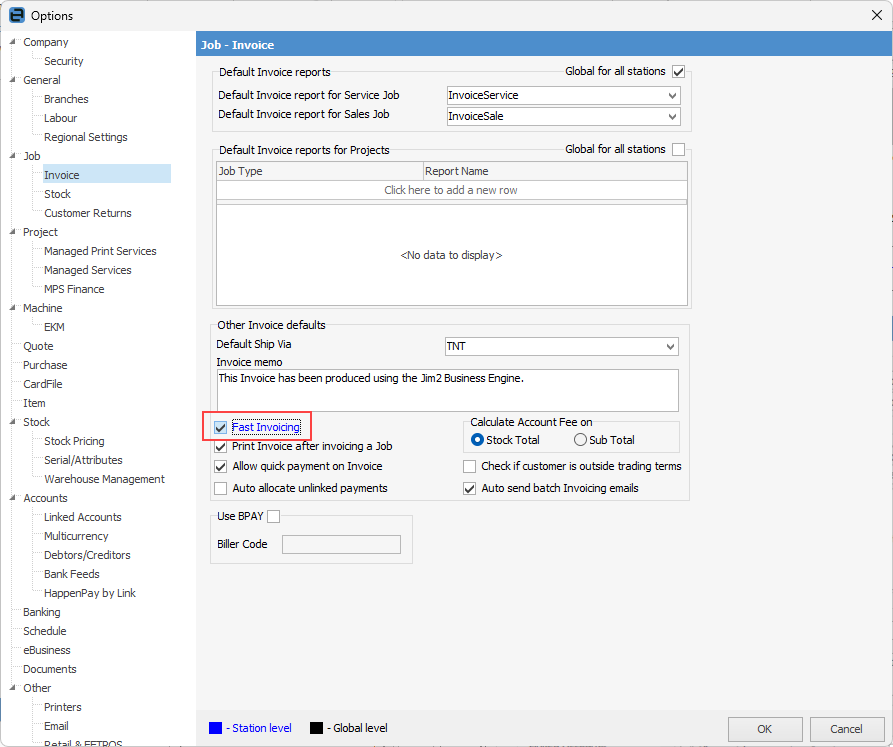The width and height of the screenshot is (893, 747).
Task: Open the Bank Feeds settings page
Action: pos(72,574)
